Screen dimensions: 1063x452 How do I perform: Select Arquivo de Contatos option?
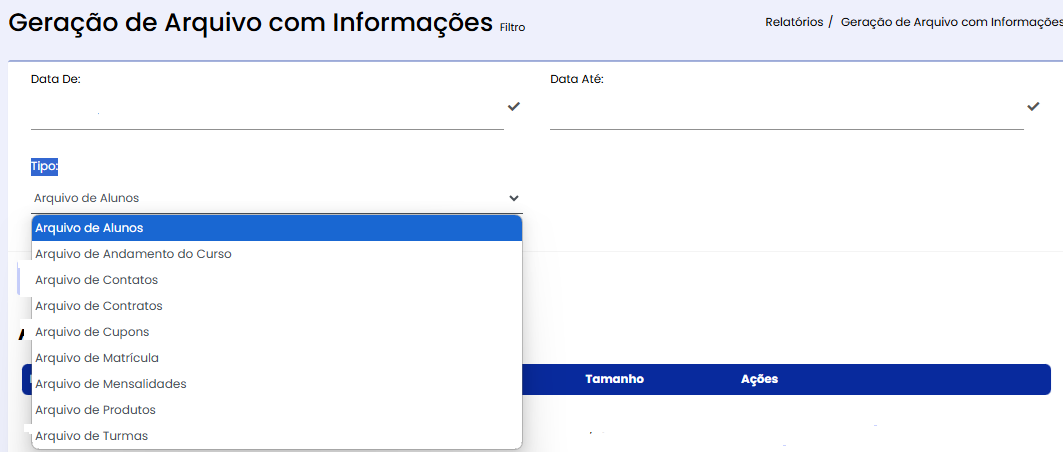277,280
